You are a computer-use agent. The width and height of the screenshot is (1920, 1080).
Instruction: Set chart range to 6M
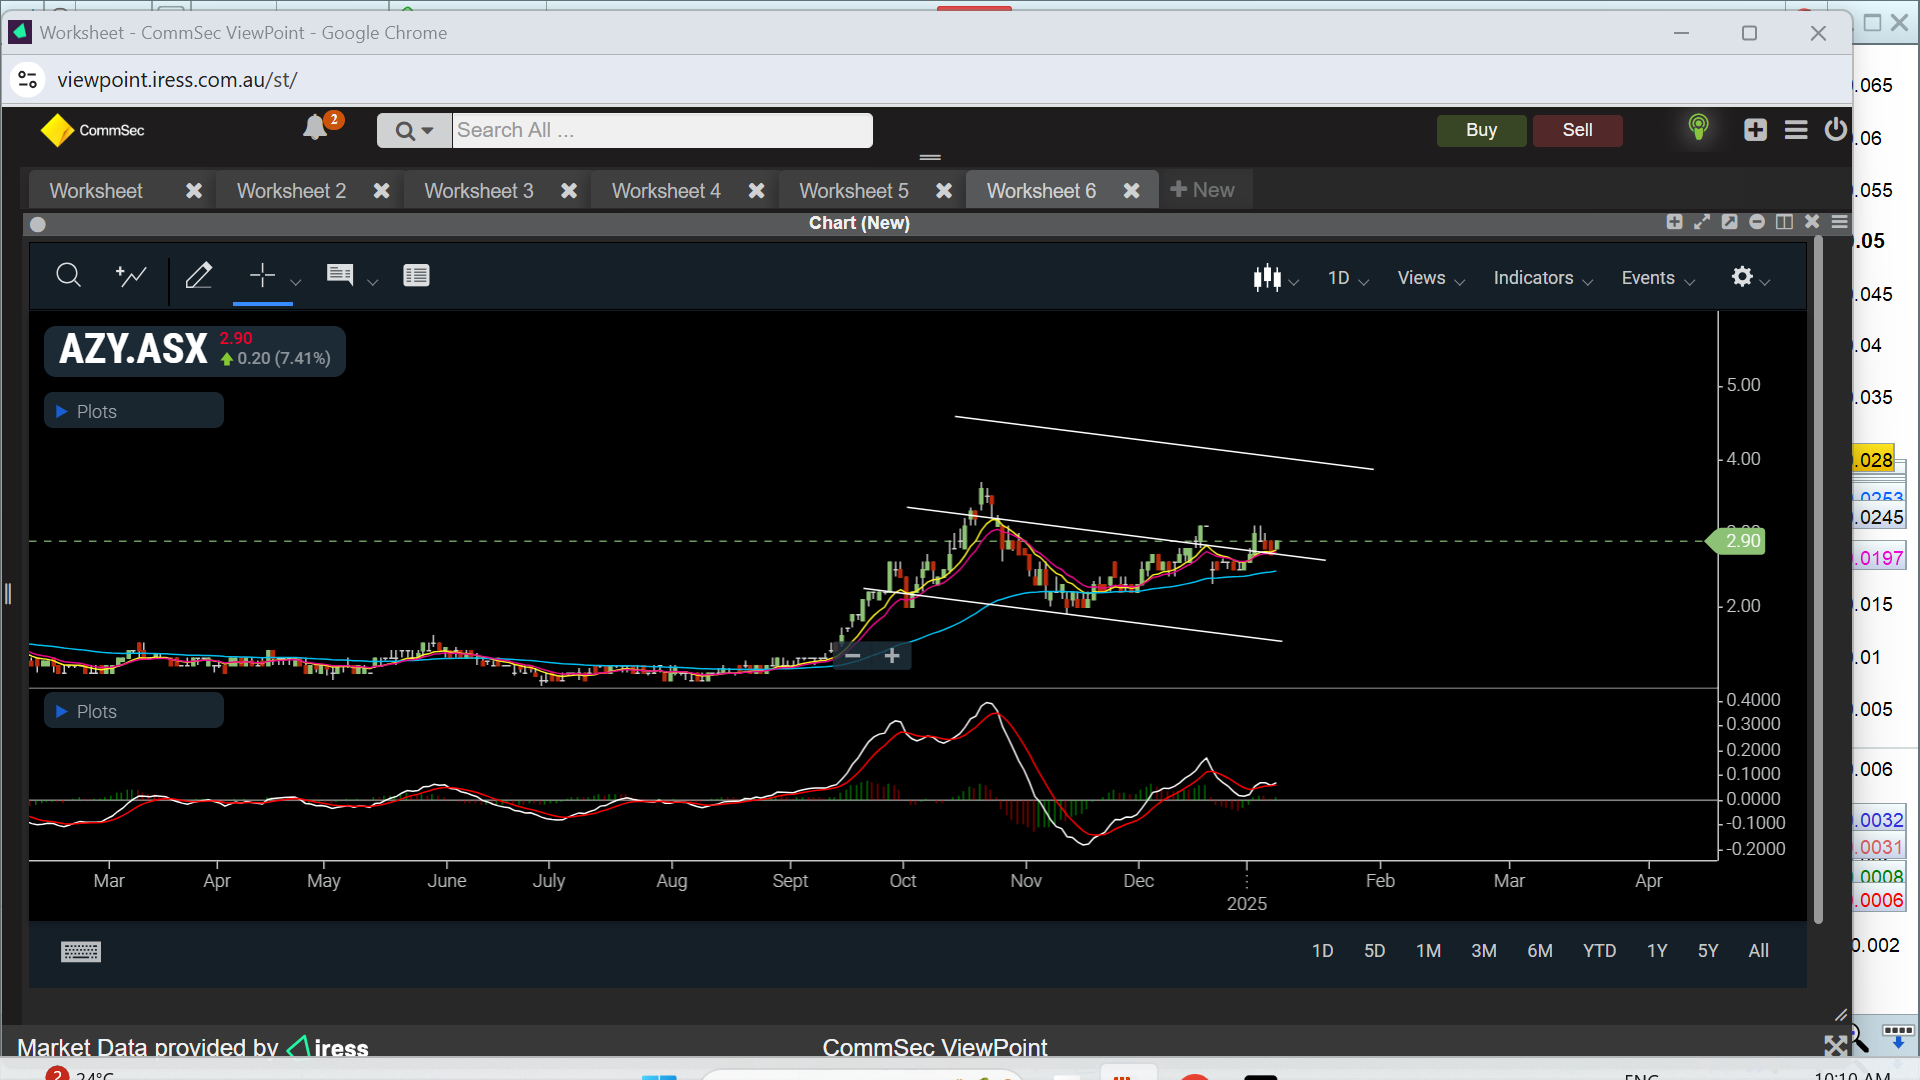(1540, 951)
